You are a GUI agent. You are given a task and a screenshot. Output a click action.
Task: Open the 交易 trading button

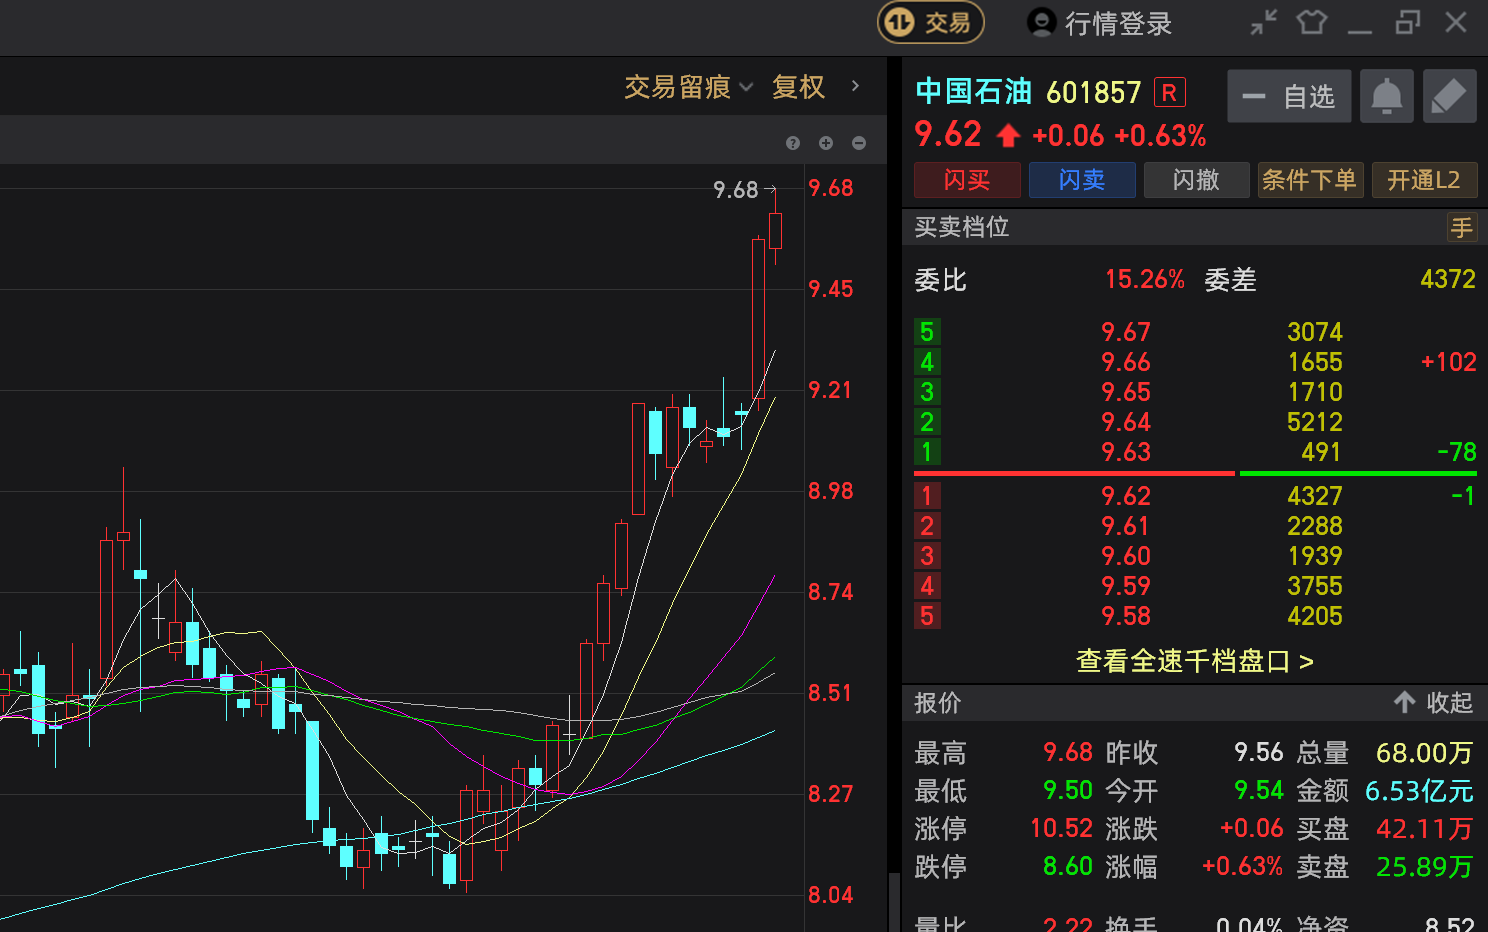[930, 22]
